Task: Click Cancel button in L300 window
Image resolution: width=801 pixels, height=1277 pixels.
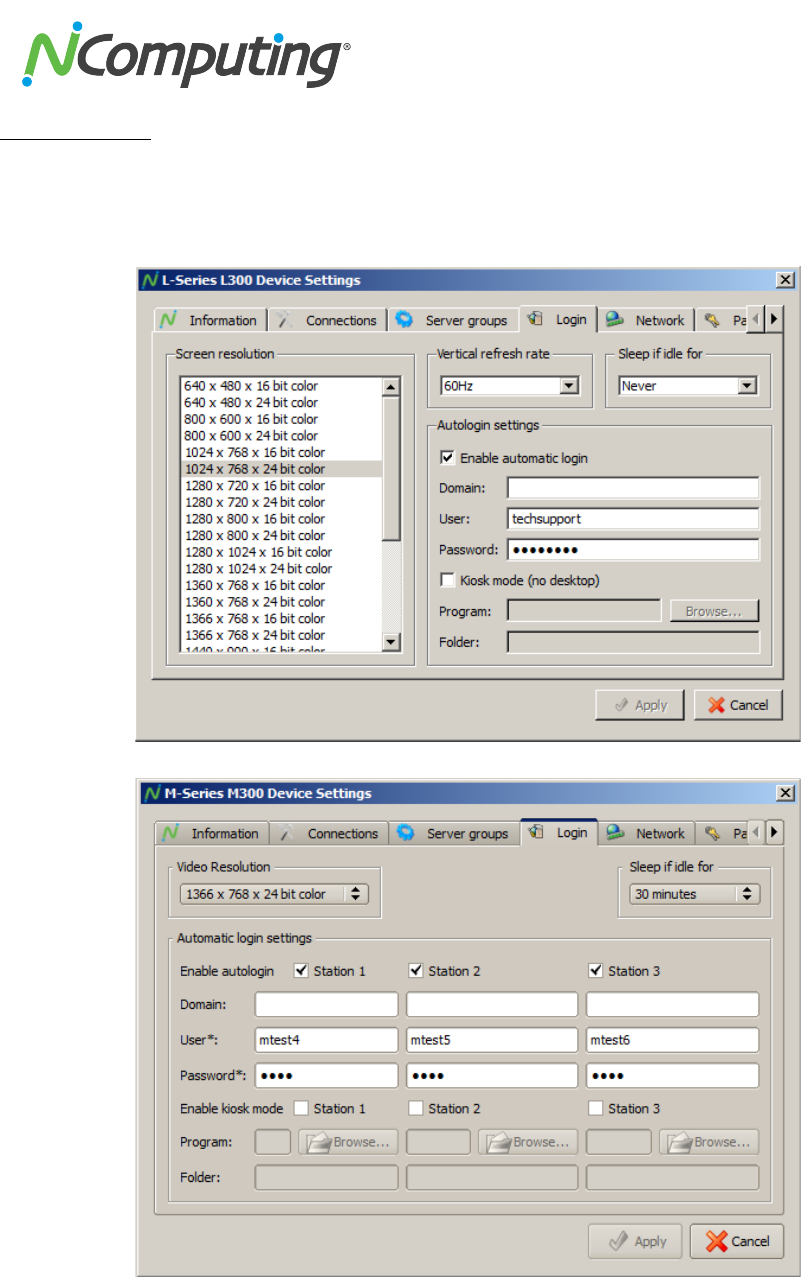Action: (x=738, y=705)
